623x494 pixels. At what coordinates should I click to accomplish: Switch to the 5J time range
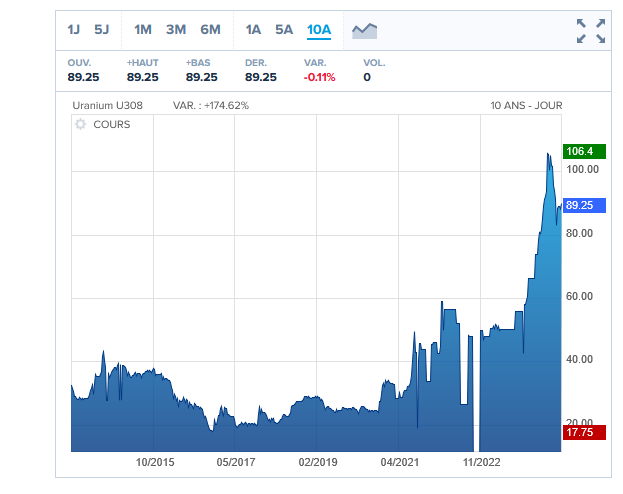tap(102, 30)
